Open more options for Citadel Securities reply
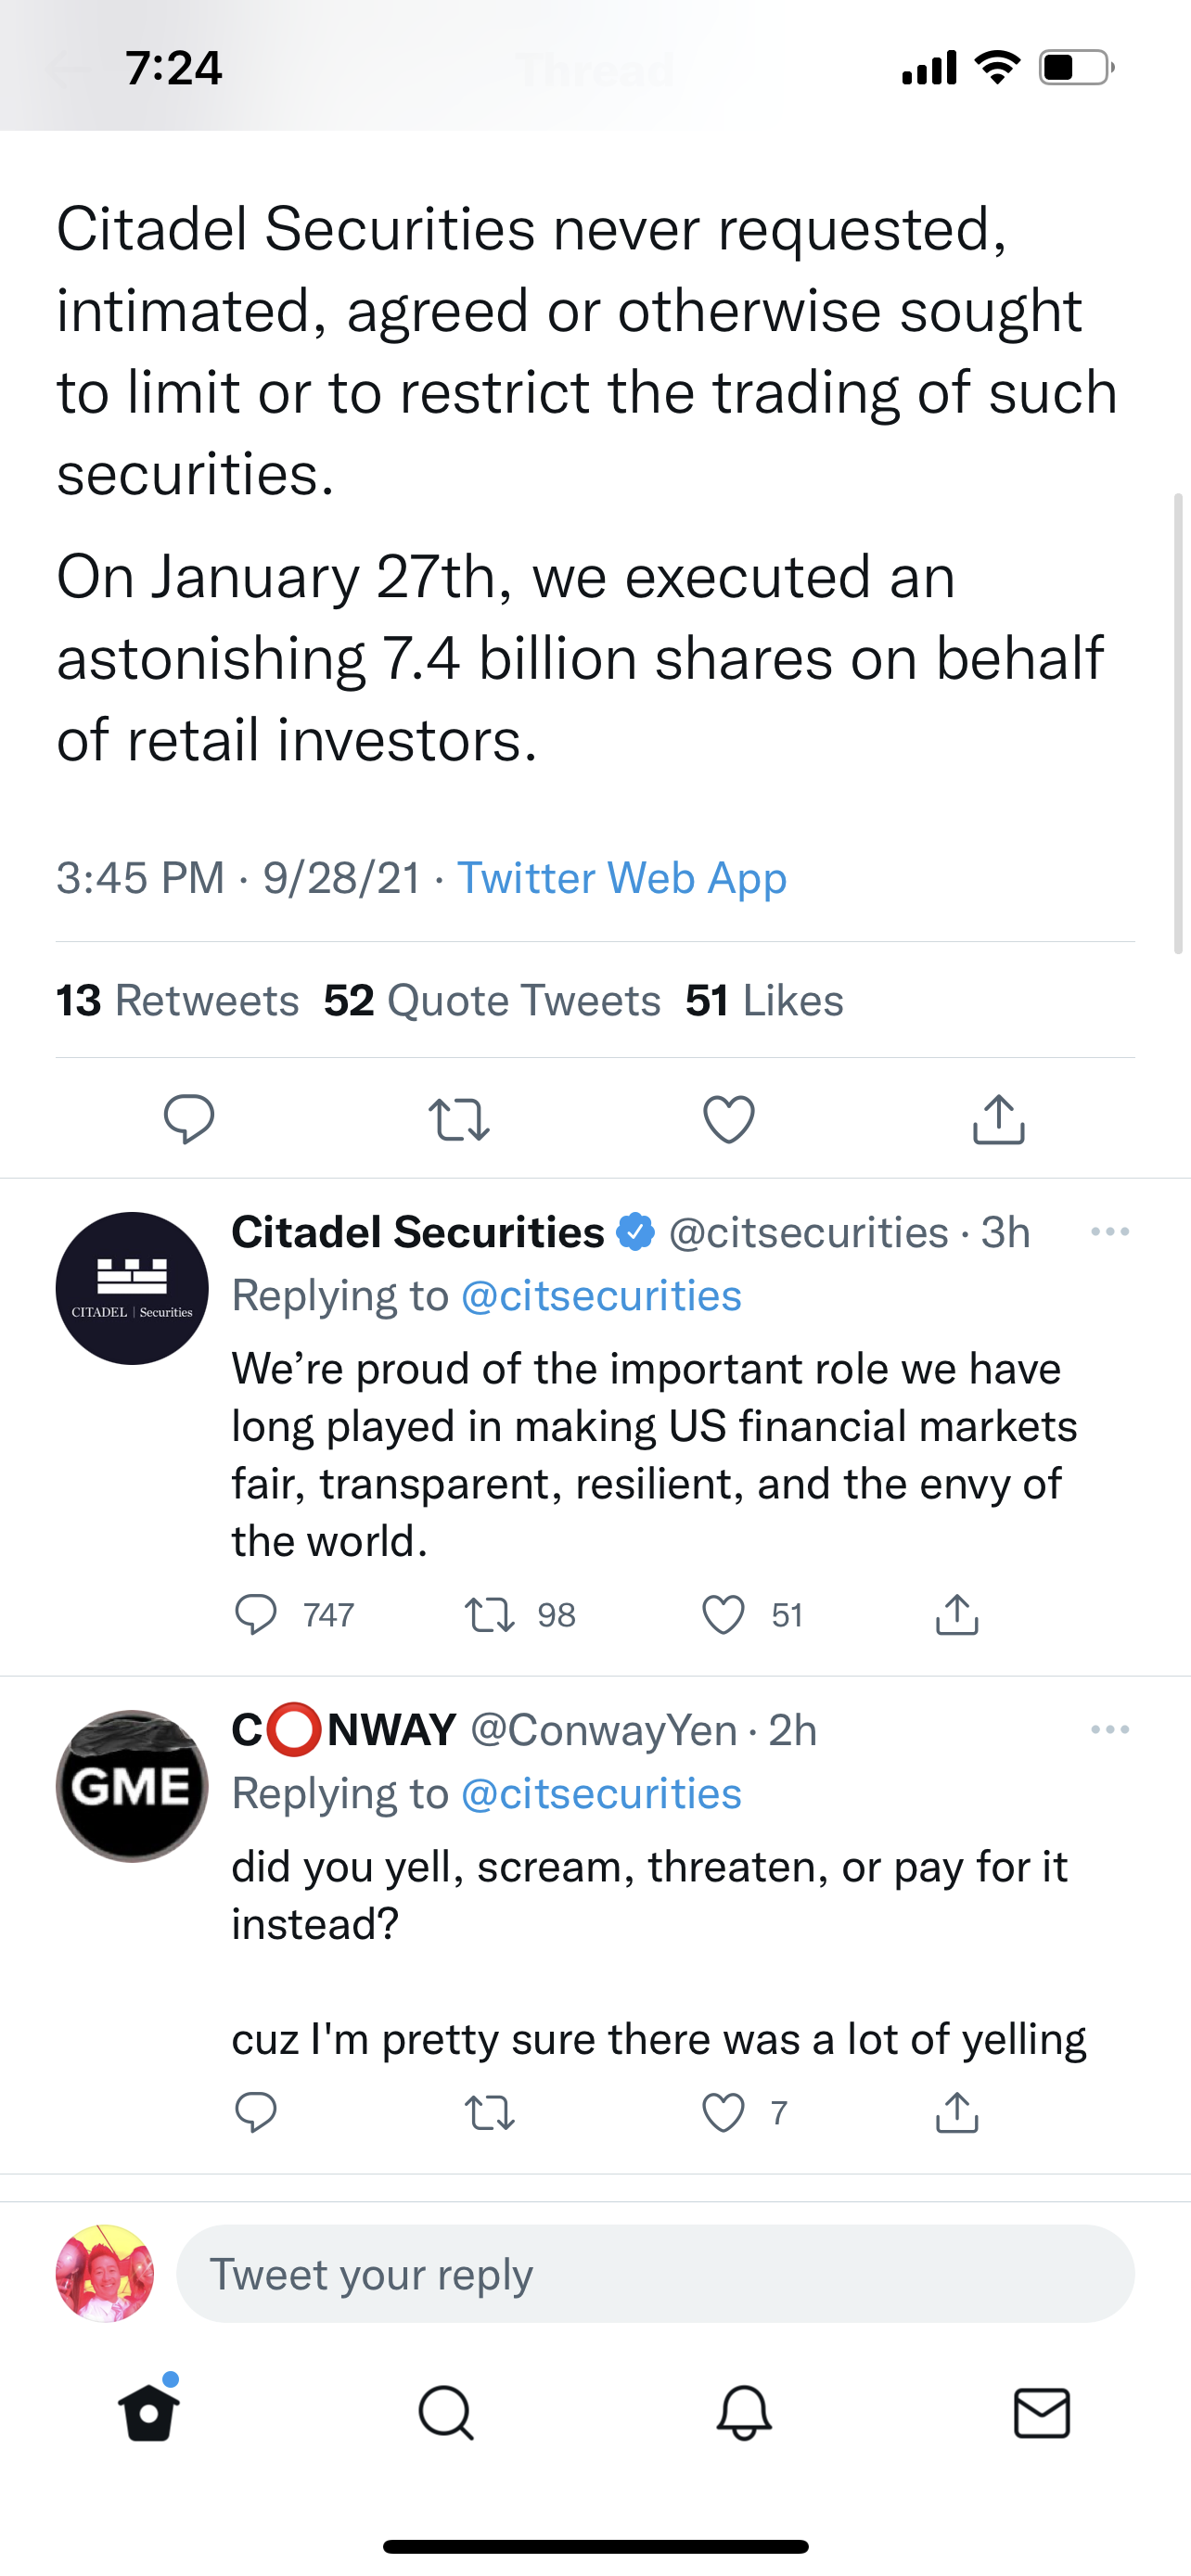This screenshot has width=1191, height=2576. point(1110,1231)
